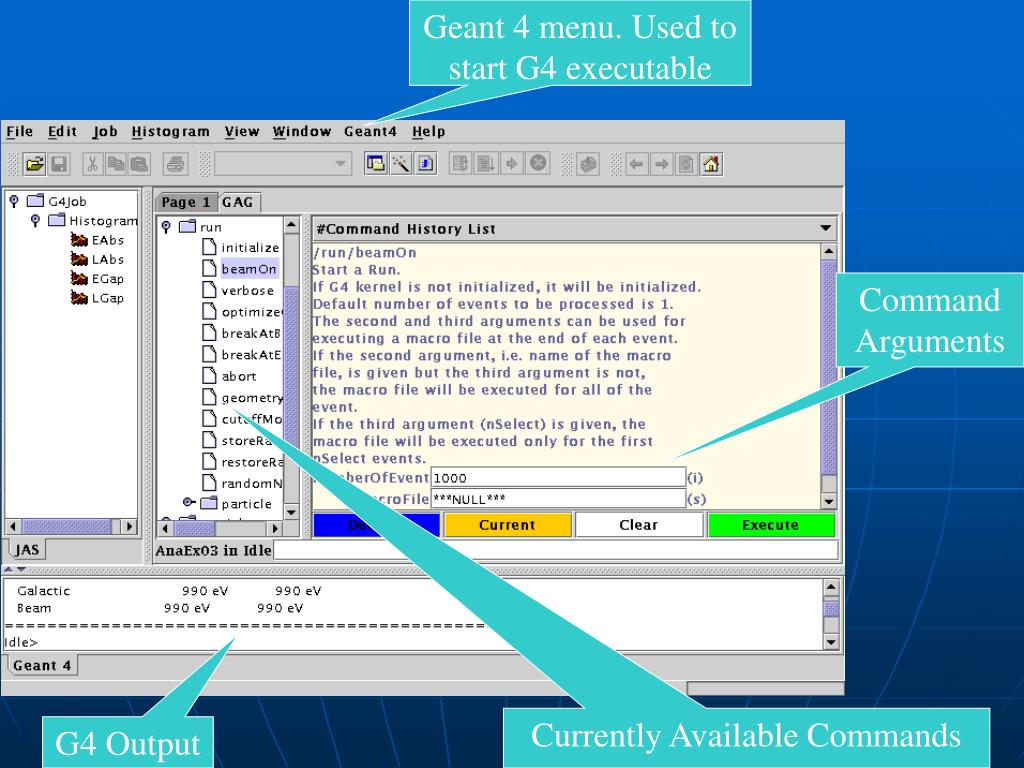Viewport: 1024px width, 768px height.
Task: Select the LAbs histogram icon
Action: point(79,259)
